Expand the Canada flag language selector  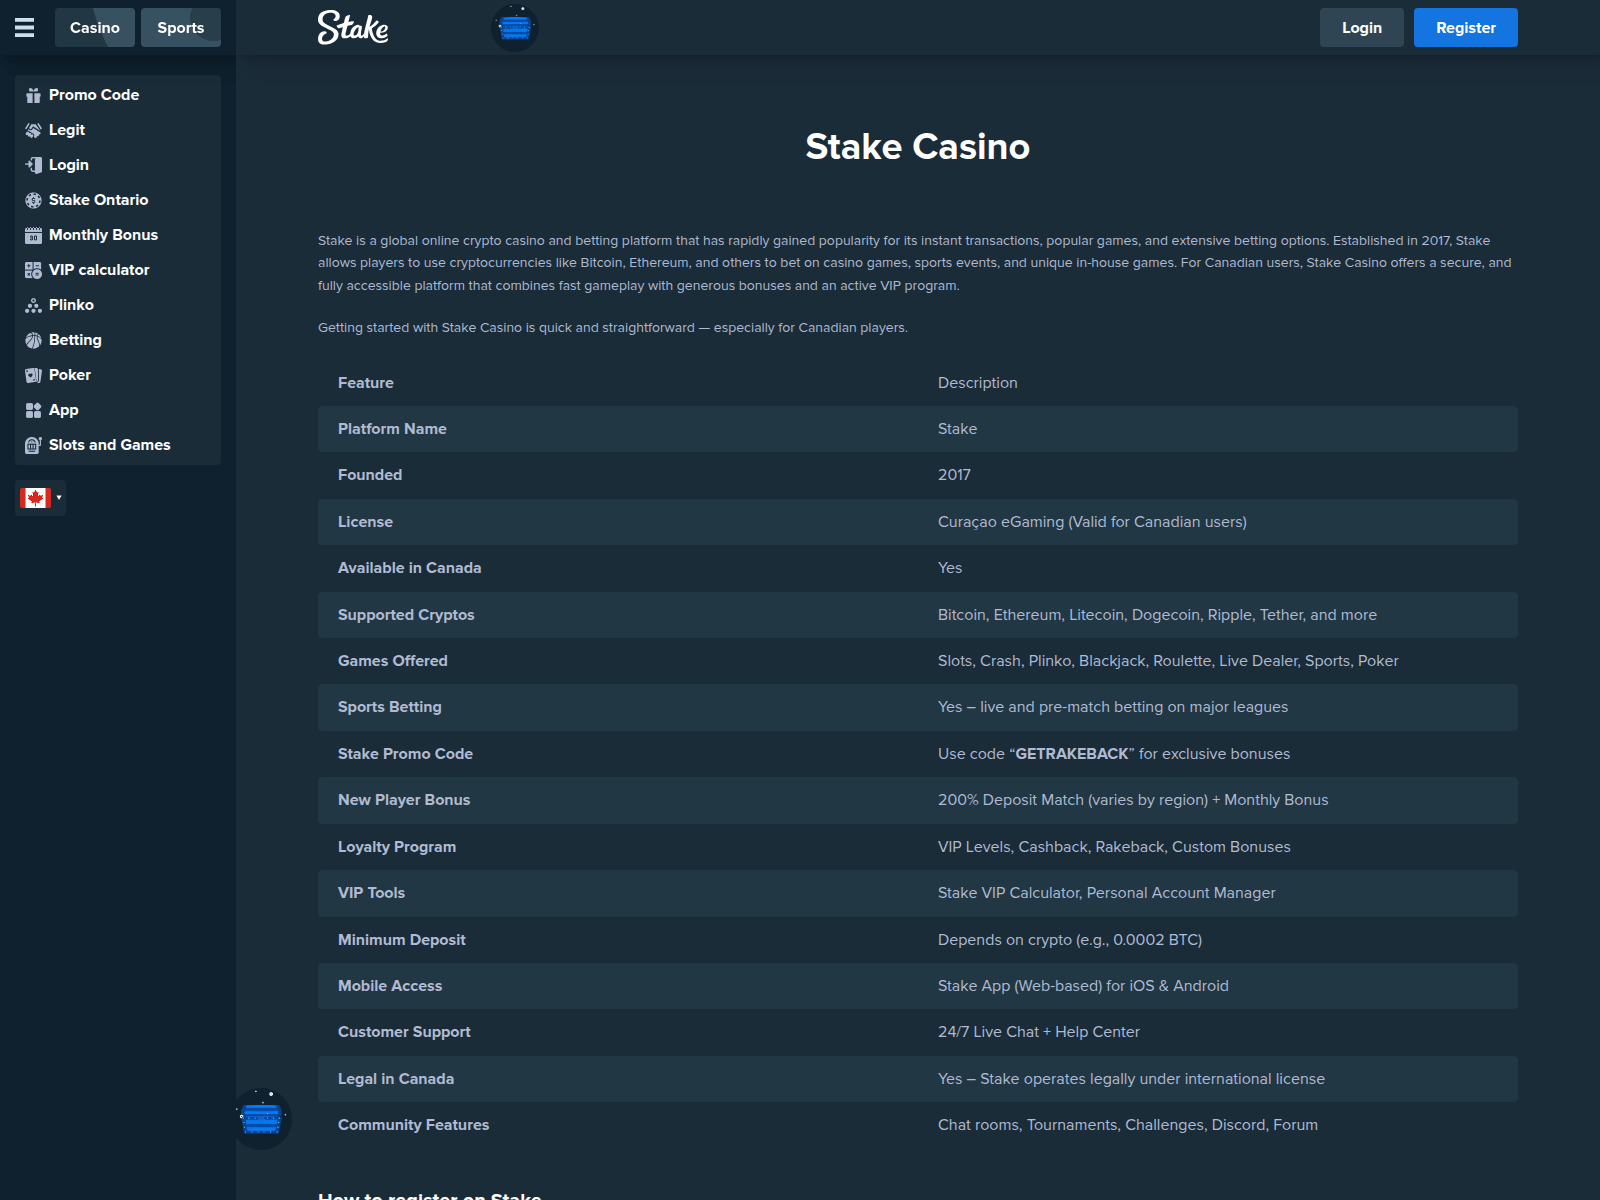(x=33, y=497)
